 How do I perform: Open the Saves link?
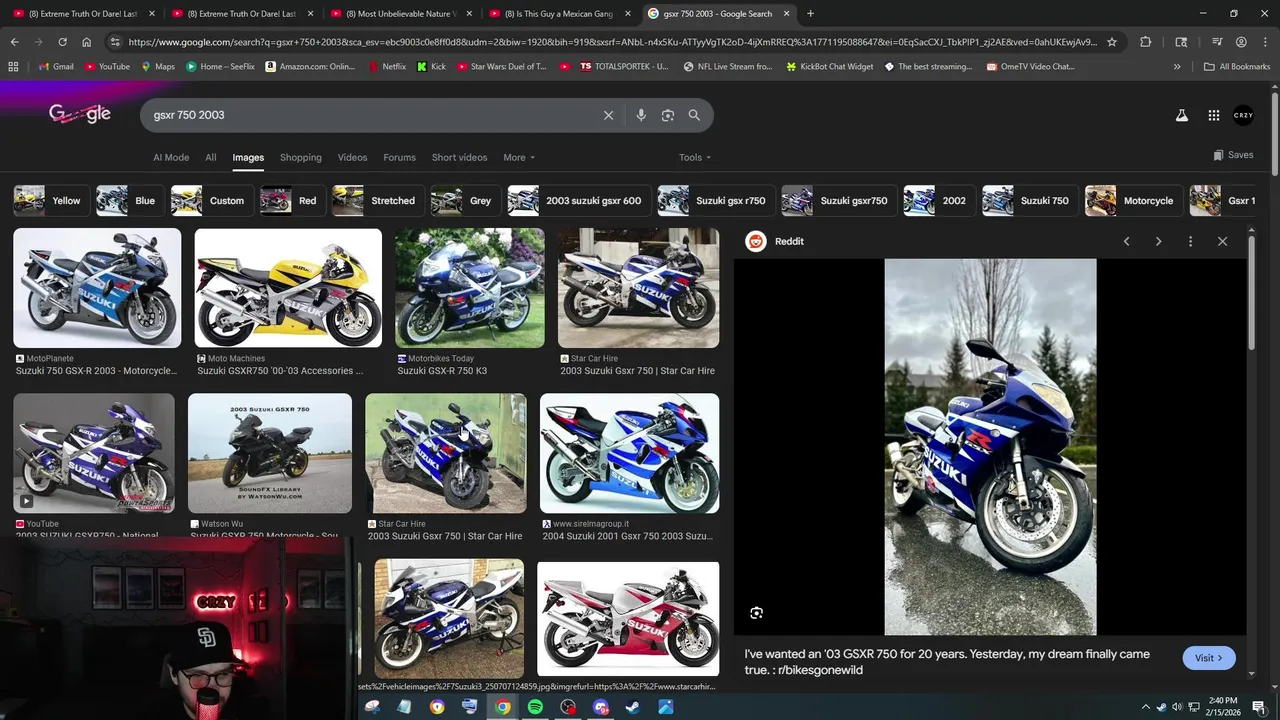(1233, 155)
